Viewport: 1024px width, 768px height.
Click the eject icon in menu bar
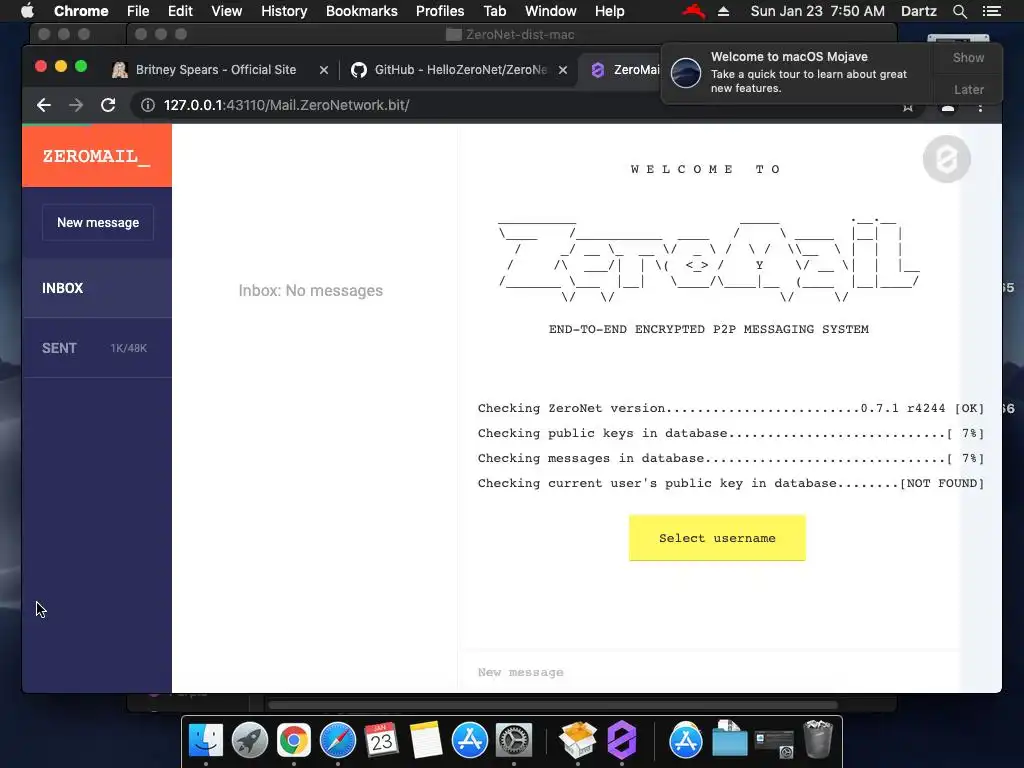pyautogui.click(x=723, y=11)
